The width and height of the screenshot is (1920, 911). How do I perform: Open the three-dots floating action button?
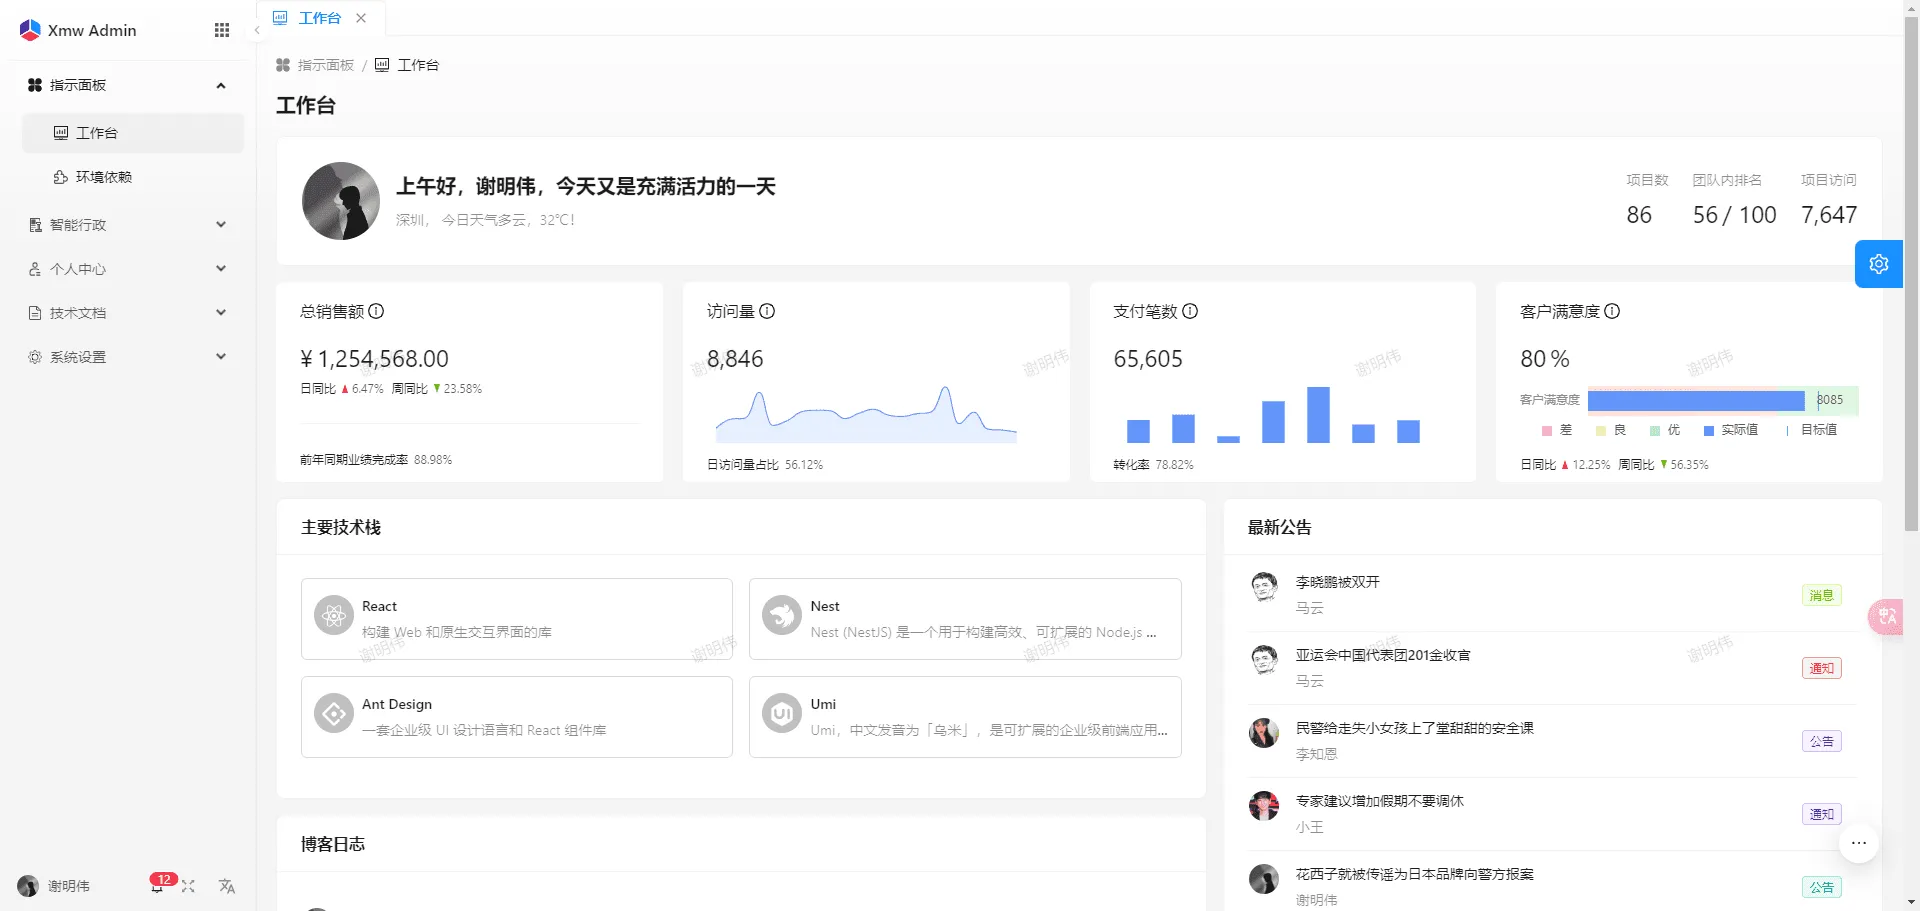[1859, 843]
